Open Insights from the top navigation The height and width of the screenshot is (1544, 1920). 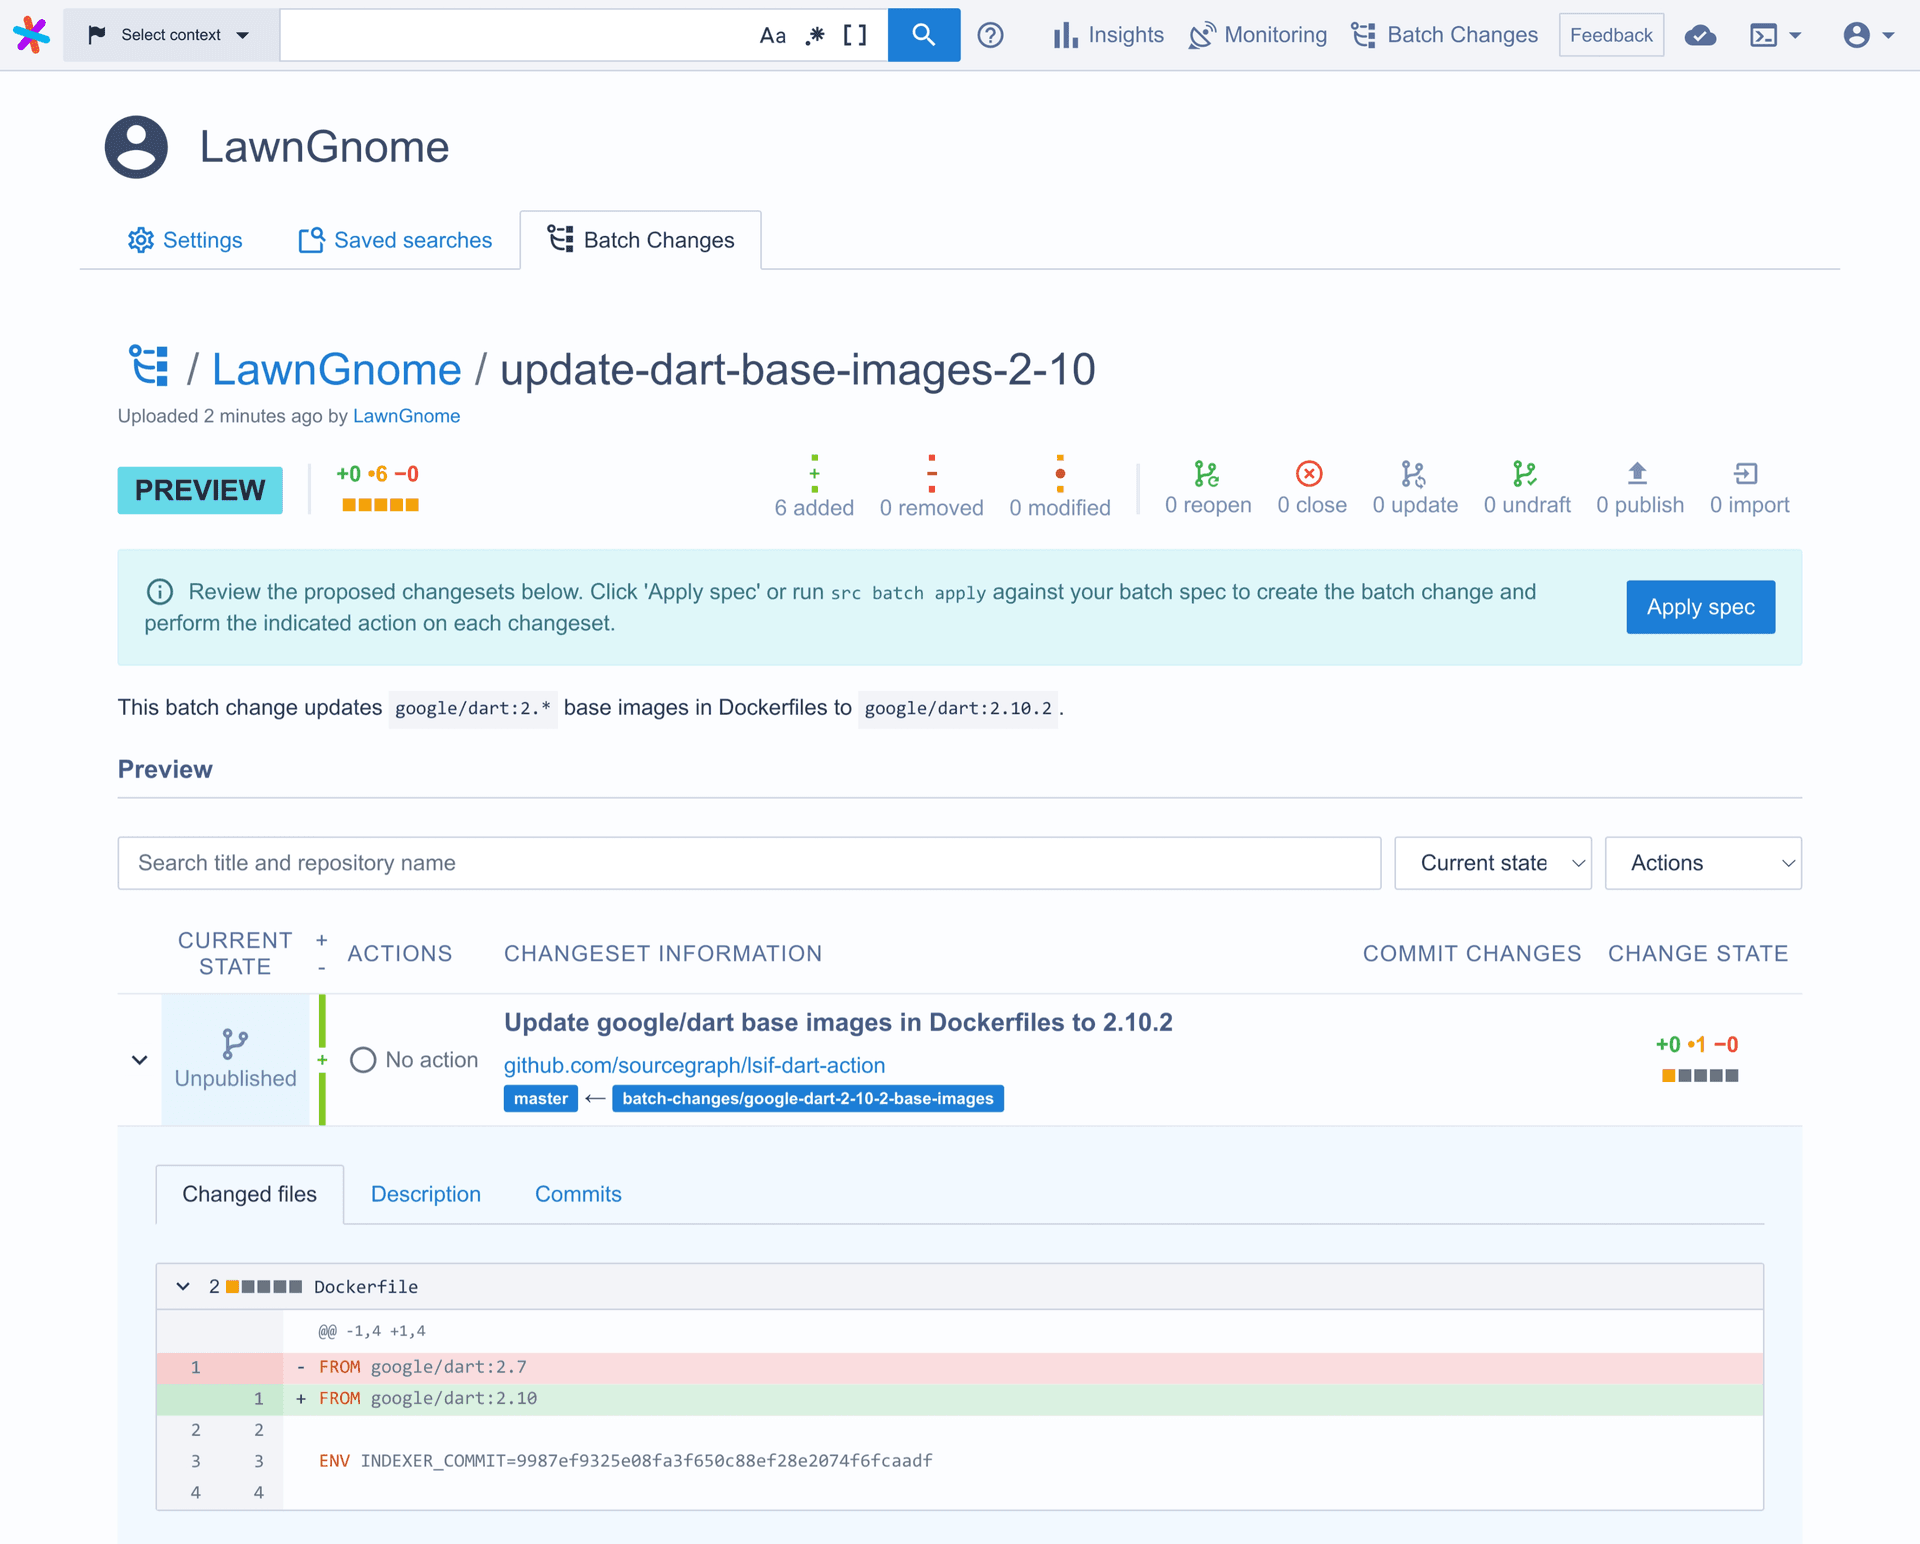pyautogui.click(x=1108, y=35)
